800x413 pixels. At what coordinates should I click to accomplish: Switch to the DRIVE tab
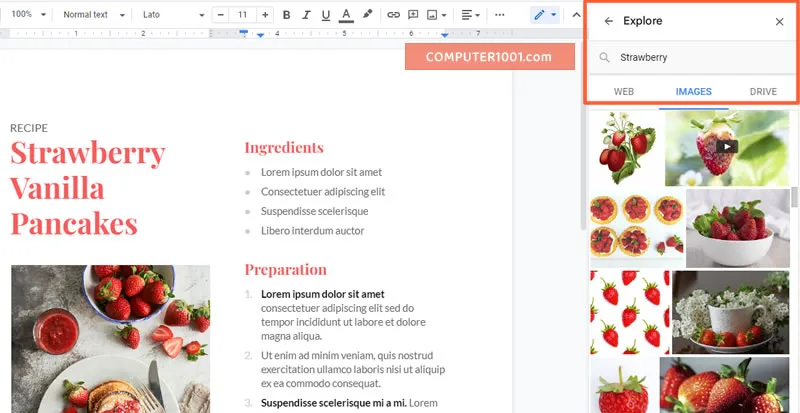pyautogui.click(x=763, y=92)
